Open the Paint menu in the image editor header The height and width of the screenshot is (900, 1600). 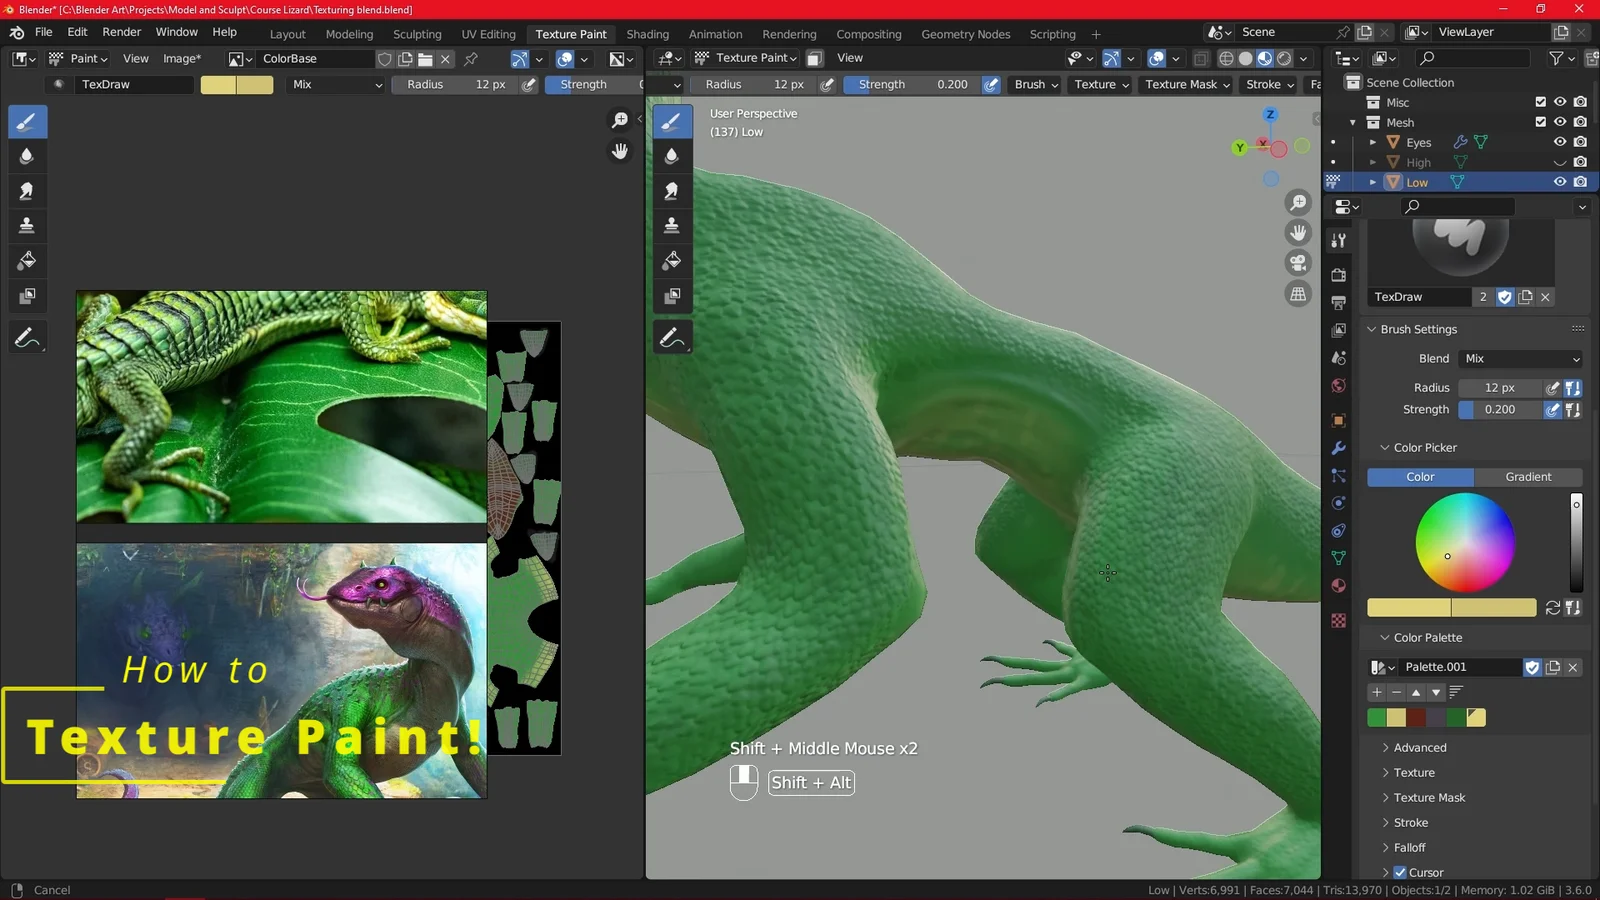click(84, 58)
